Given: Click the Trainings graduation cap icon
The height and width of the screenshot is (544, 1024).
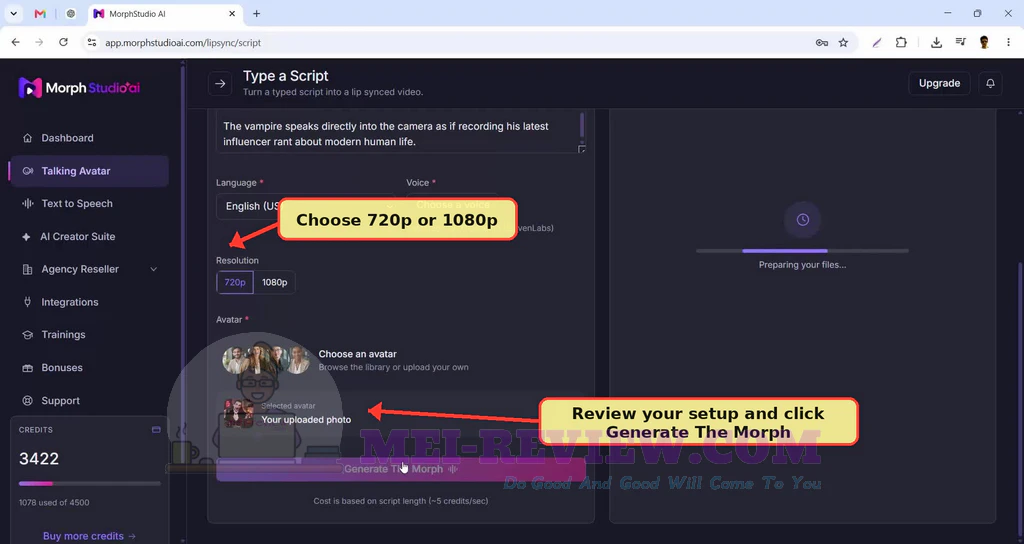Looking at the screenshot, I should point(27,334).
